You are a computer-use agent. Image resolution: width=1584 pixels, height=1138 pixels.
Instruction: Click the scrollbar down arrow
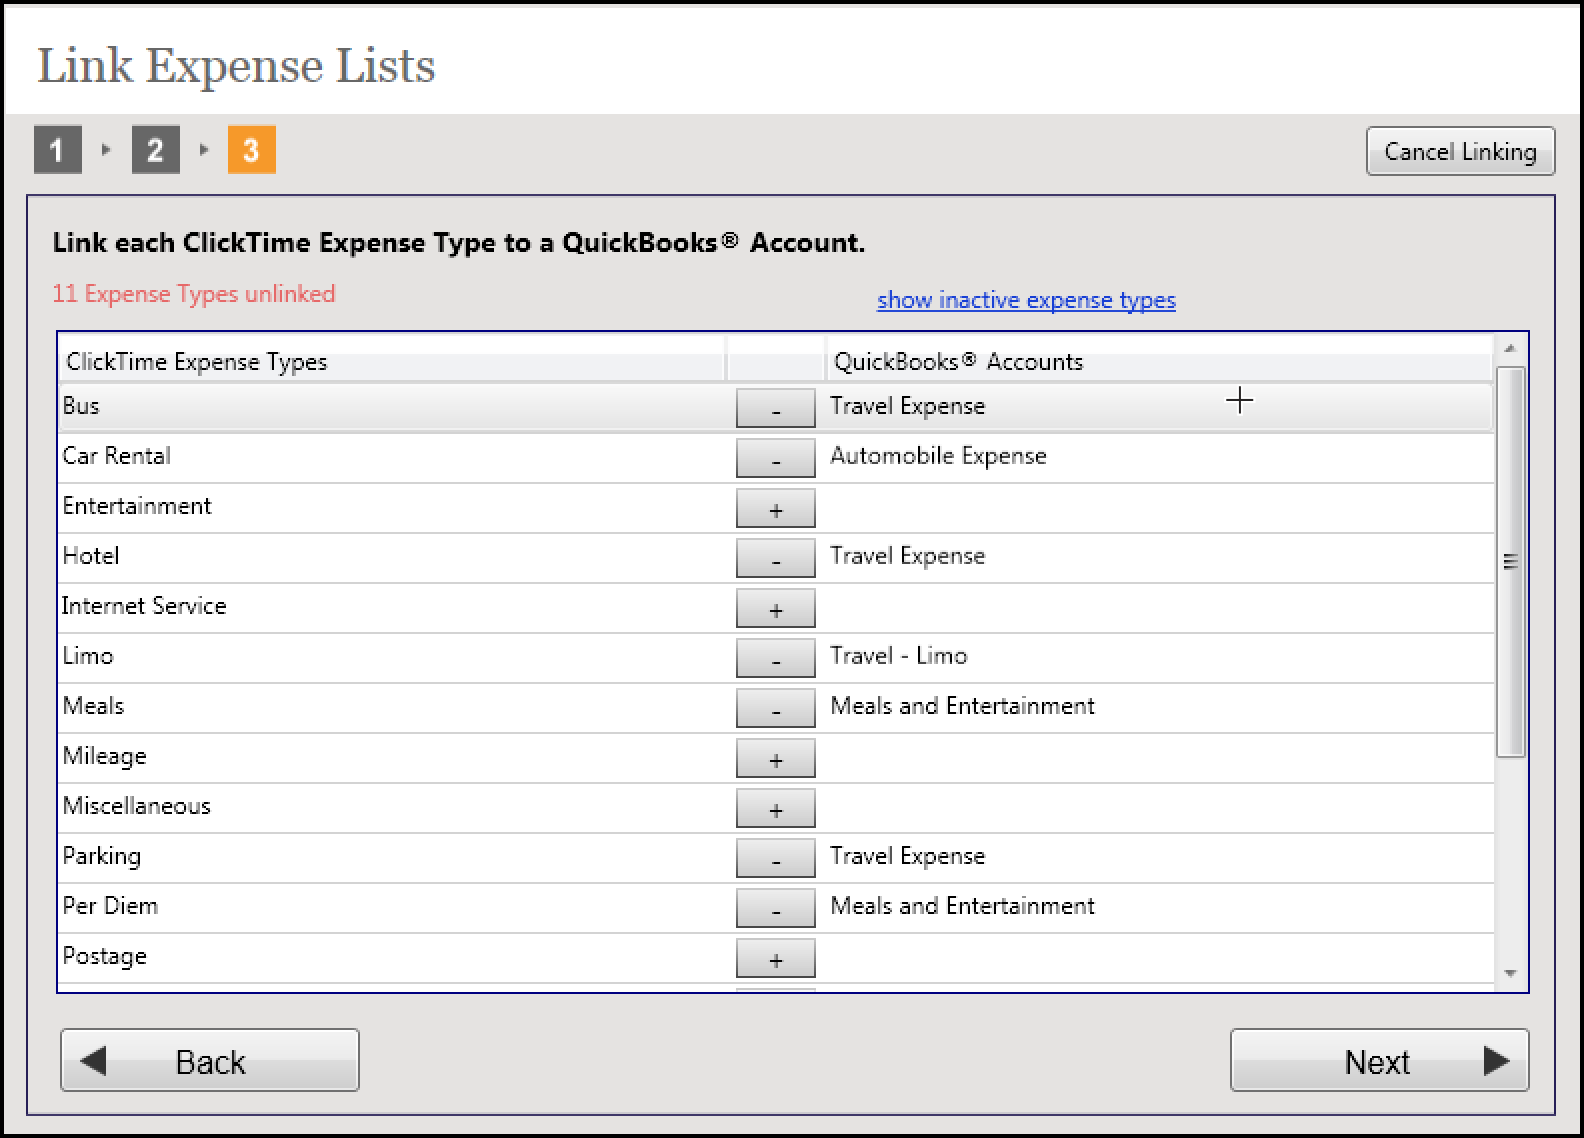tap(1510, 973)
